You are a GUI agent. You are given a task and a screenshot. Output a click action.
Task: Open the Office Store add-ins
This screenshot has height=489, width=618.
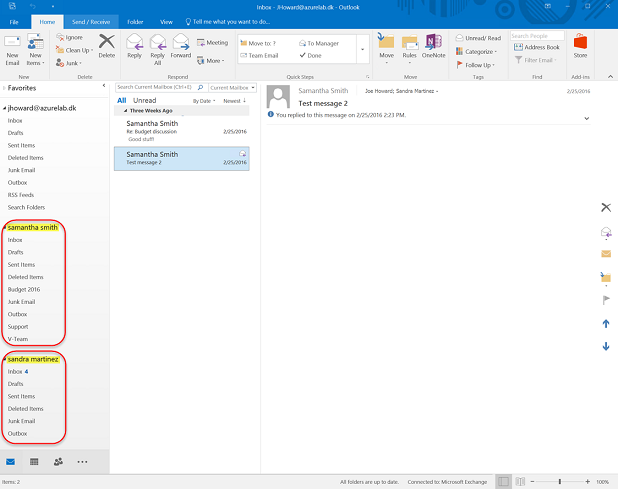[x=580, y=46]
